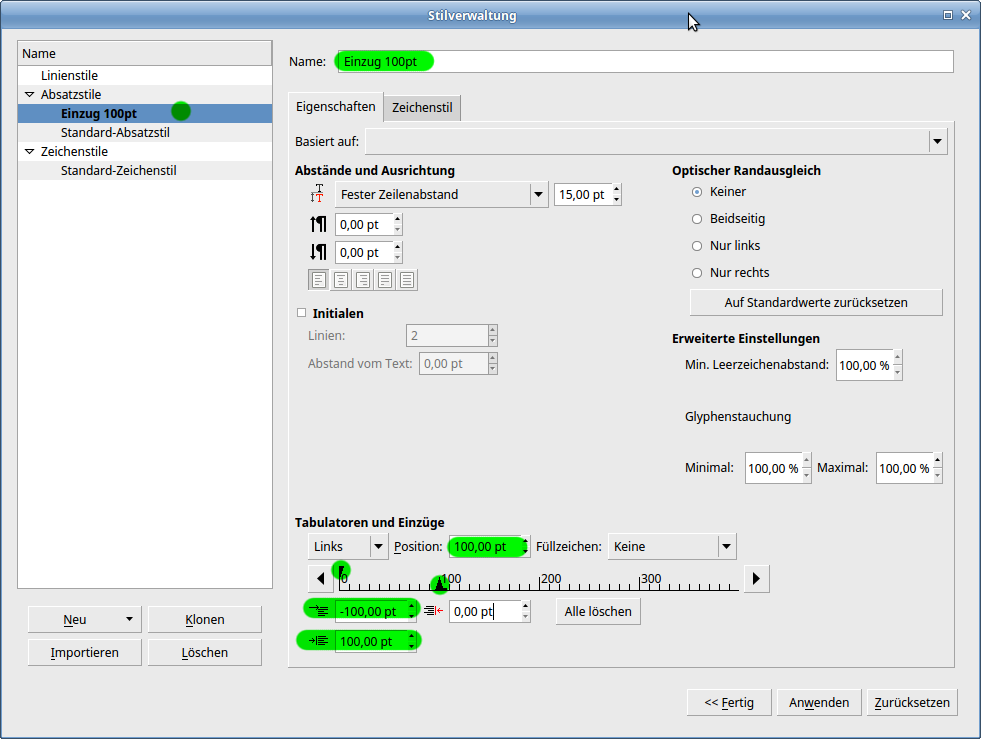Select the Beidseitig radio option
This screenshot has height=739, width=981.
pyautogui.click(x=697, y=218)
